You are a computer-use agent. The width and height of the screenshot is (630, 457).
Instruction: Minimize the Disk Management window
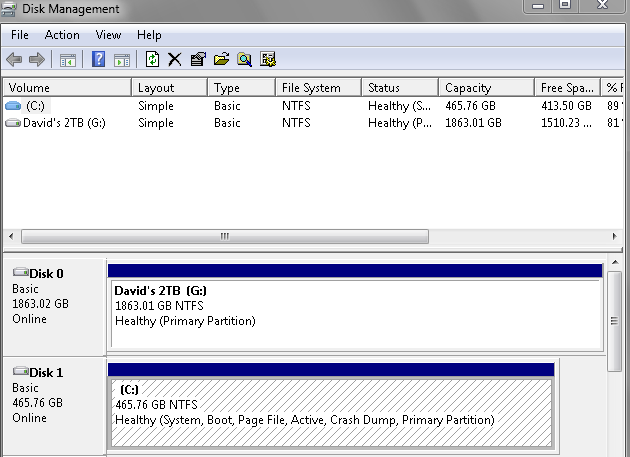pyautogui.click(x=538, y=6)
